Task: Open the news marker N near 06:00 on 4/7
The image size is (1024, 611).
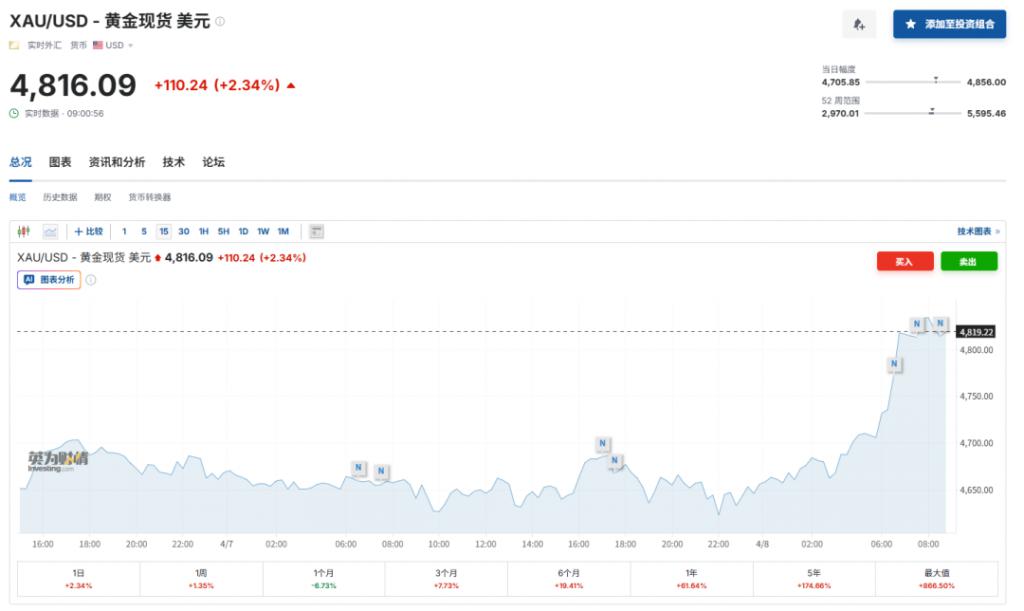Action: [x=359, y=467]
